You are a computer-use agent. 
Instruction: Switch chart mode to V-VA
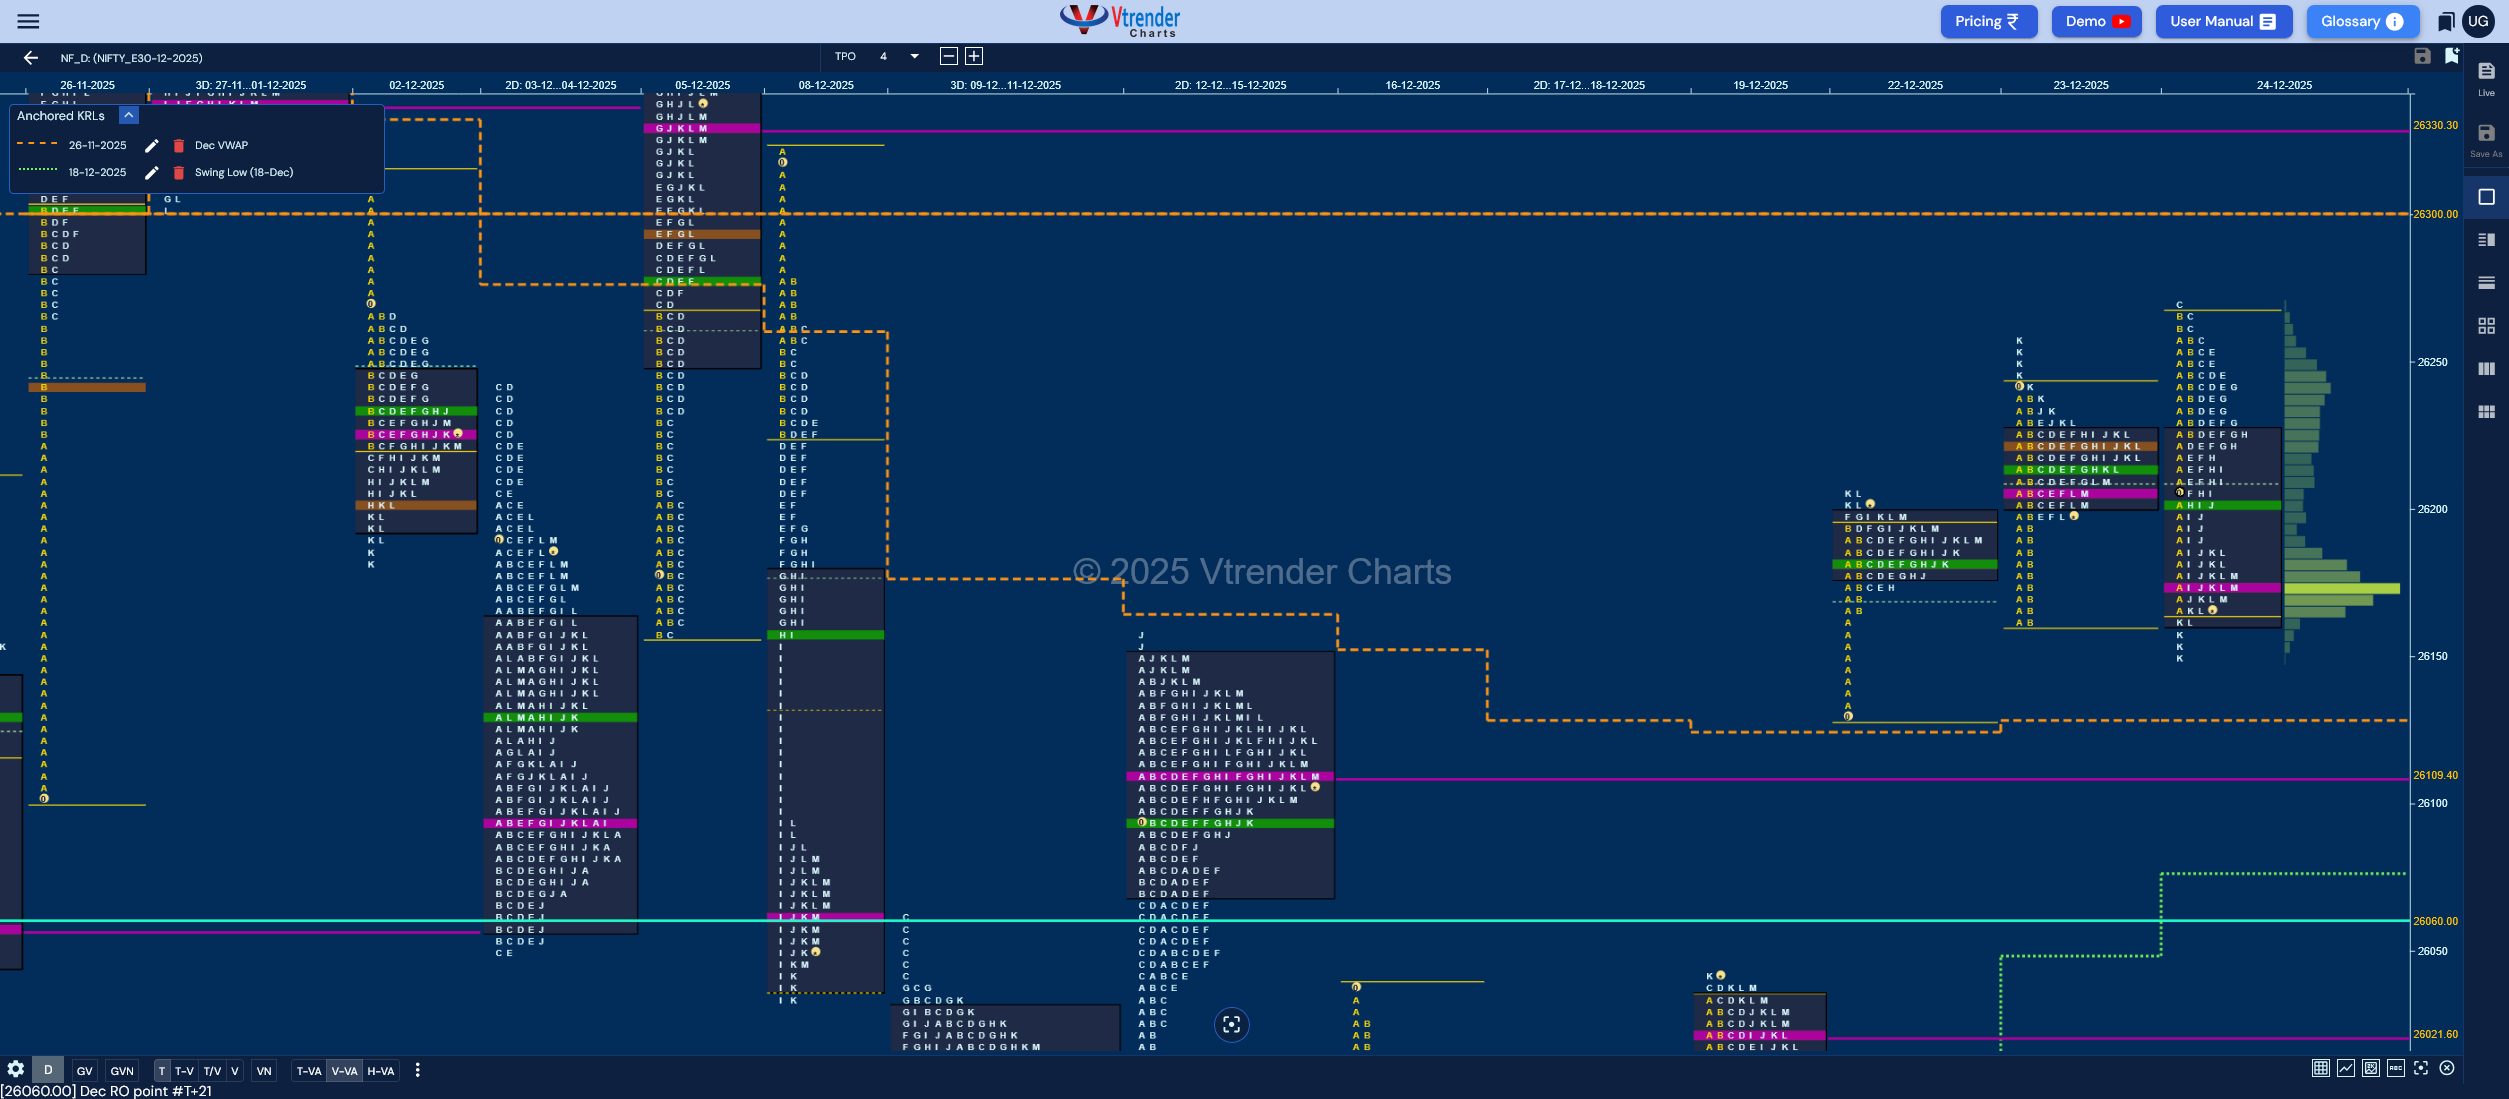(344, 1070)
